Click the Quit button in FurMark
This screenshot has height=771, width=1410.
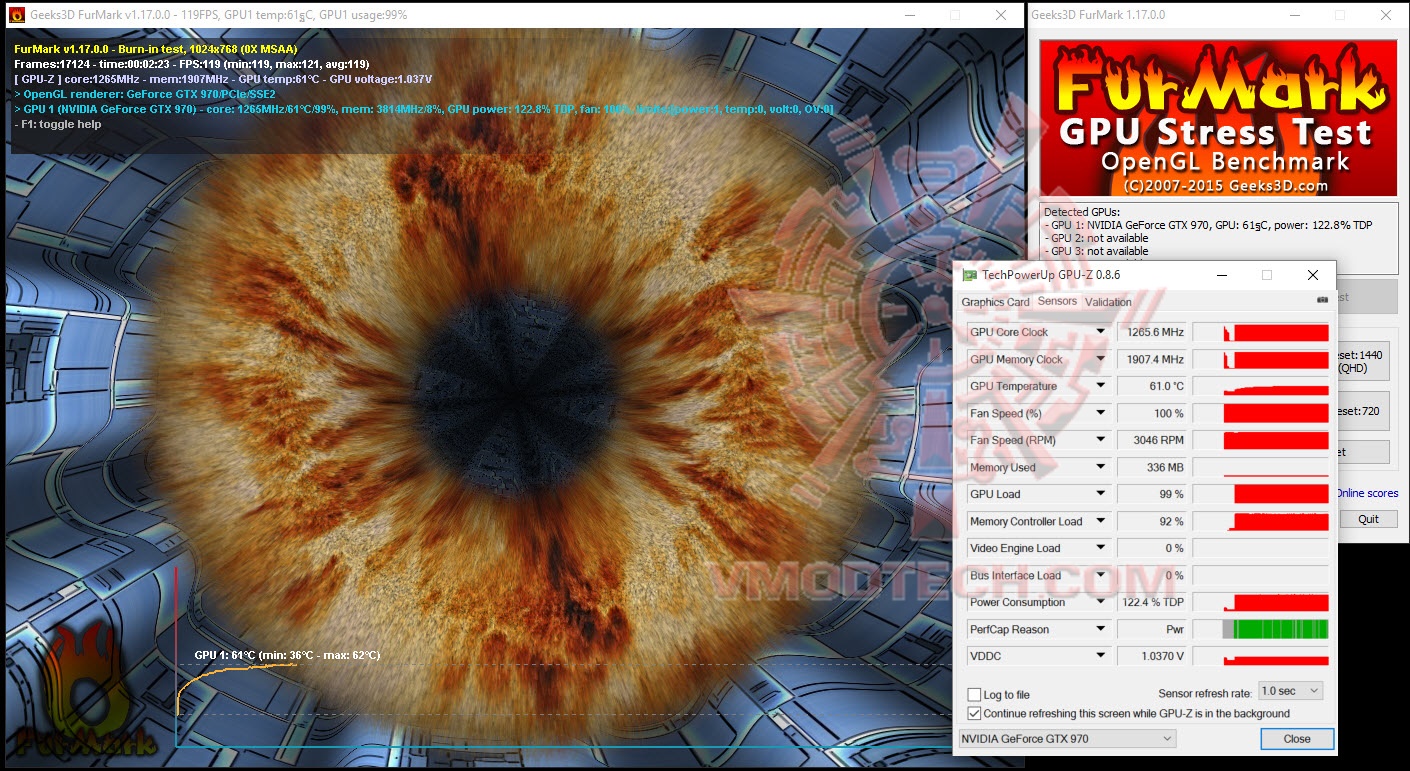point(1368,519)
